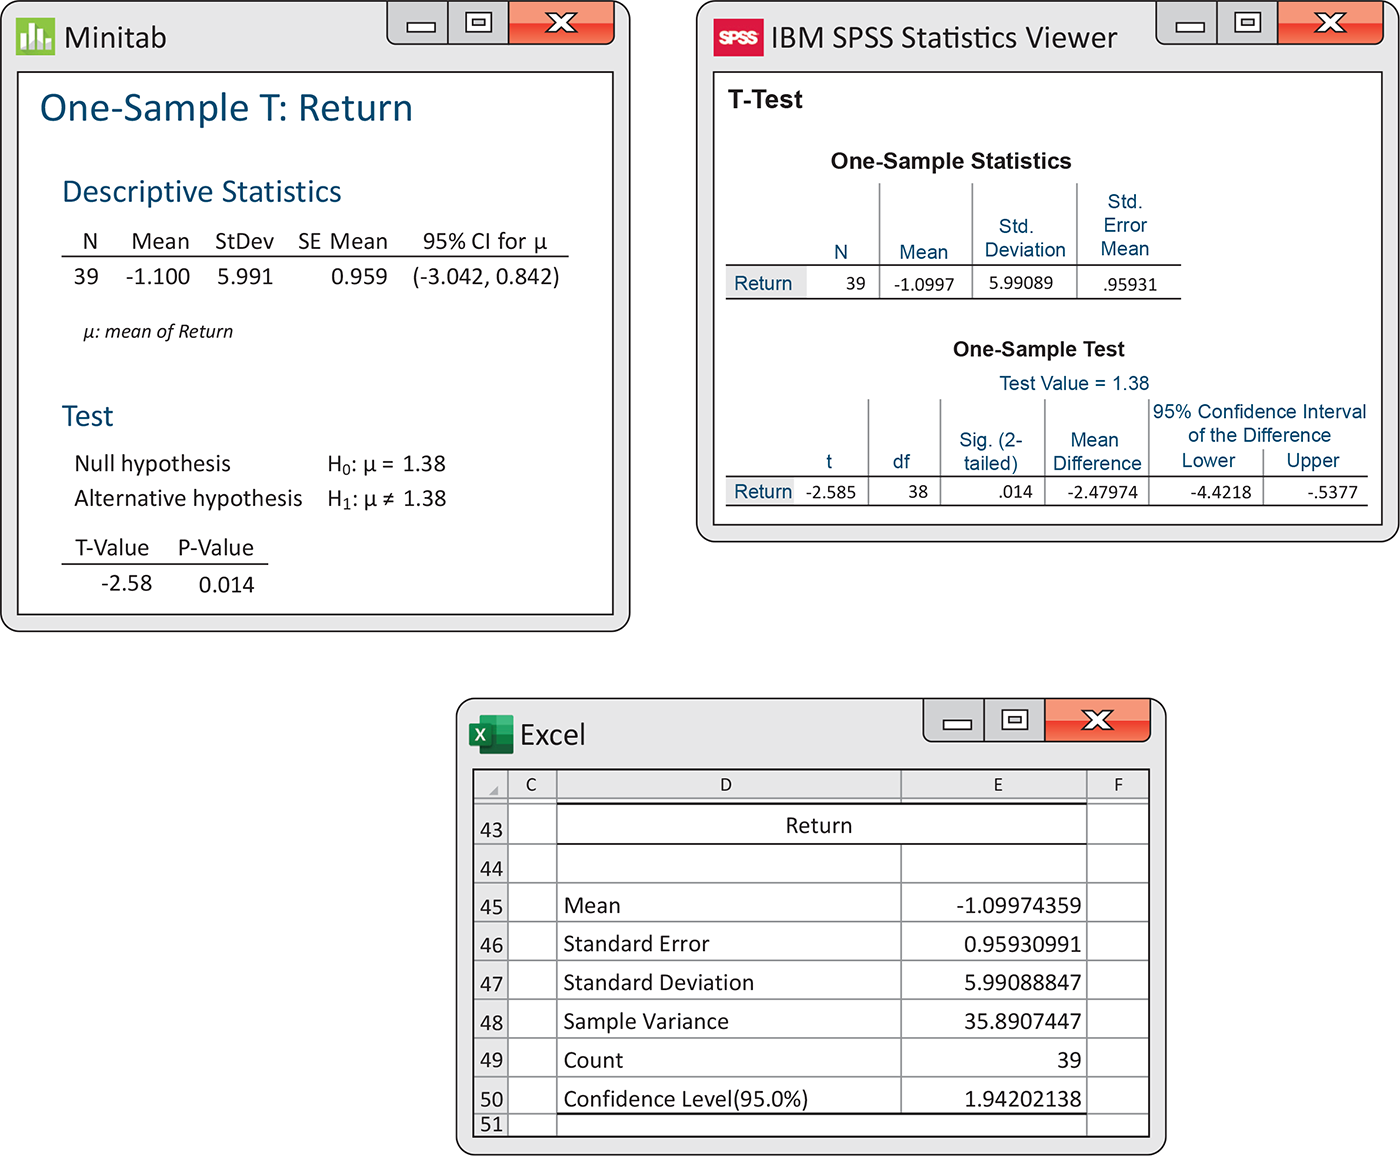Click the 'Mean' label cell in Excel

click(x=728, y=905)
